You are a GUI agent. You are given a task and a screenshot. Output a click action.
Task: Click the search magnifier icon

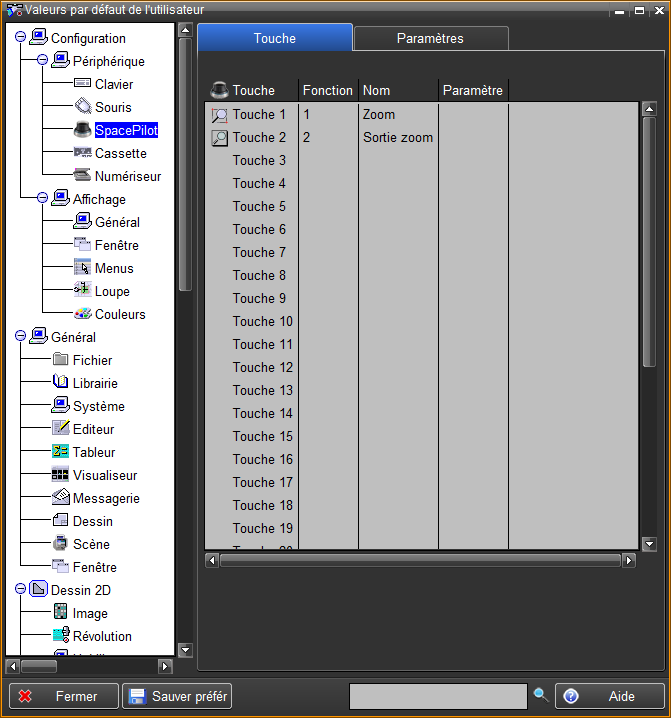pyautogui.click(x=540, y=695)
